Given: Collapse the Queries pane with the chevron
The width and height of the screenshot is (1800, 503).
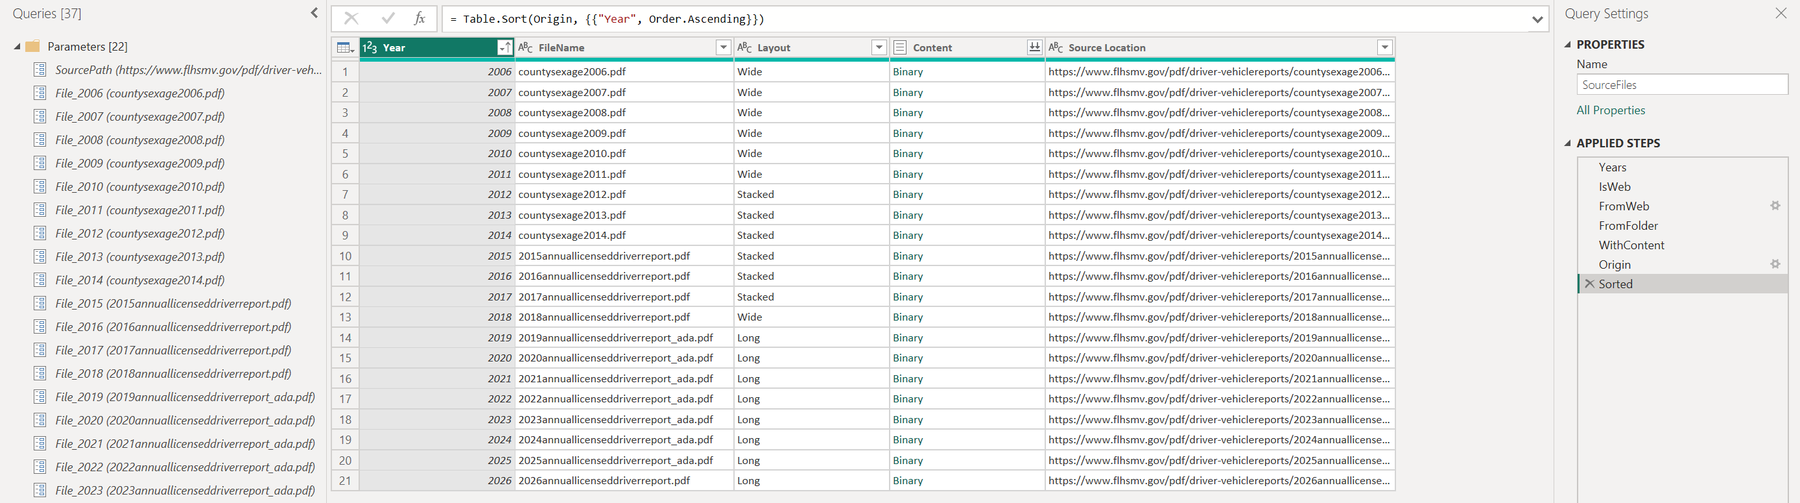Looking at the screenshot, I should [x=314, y=13].
